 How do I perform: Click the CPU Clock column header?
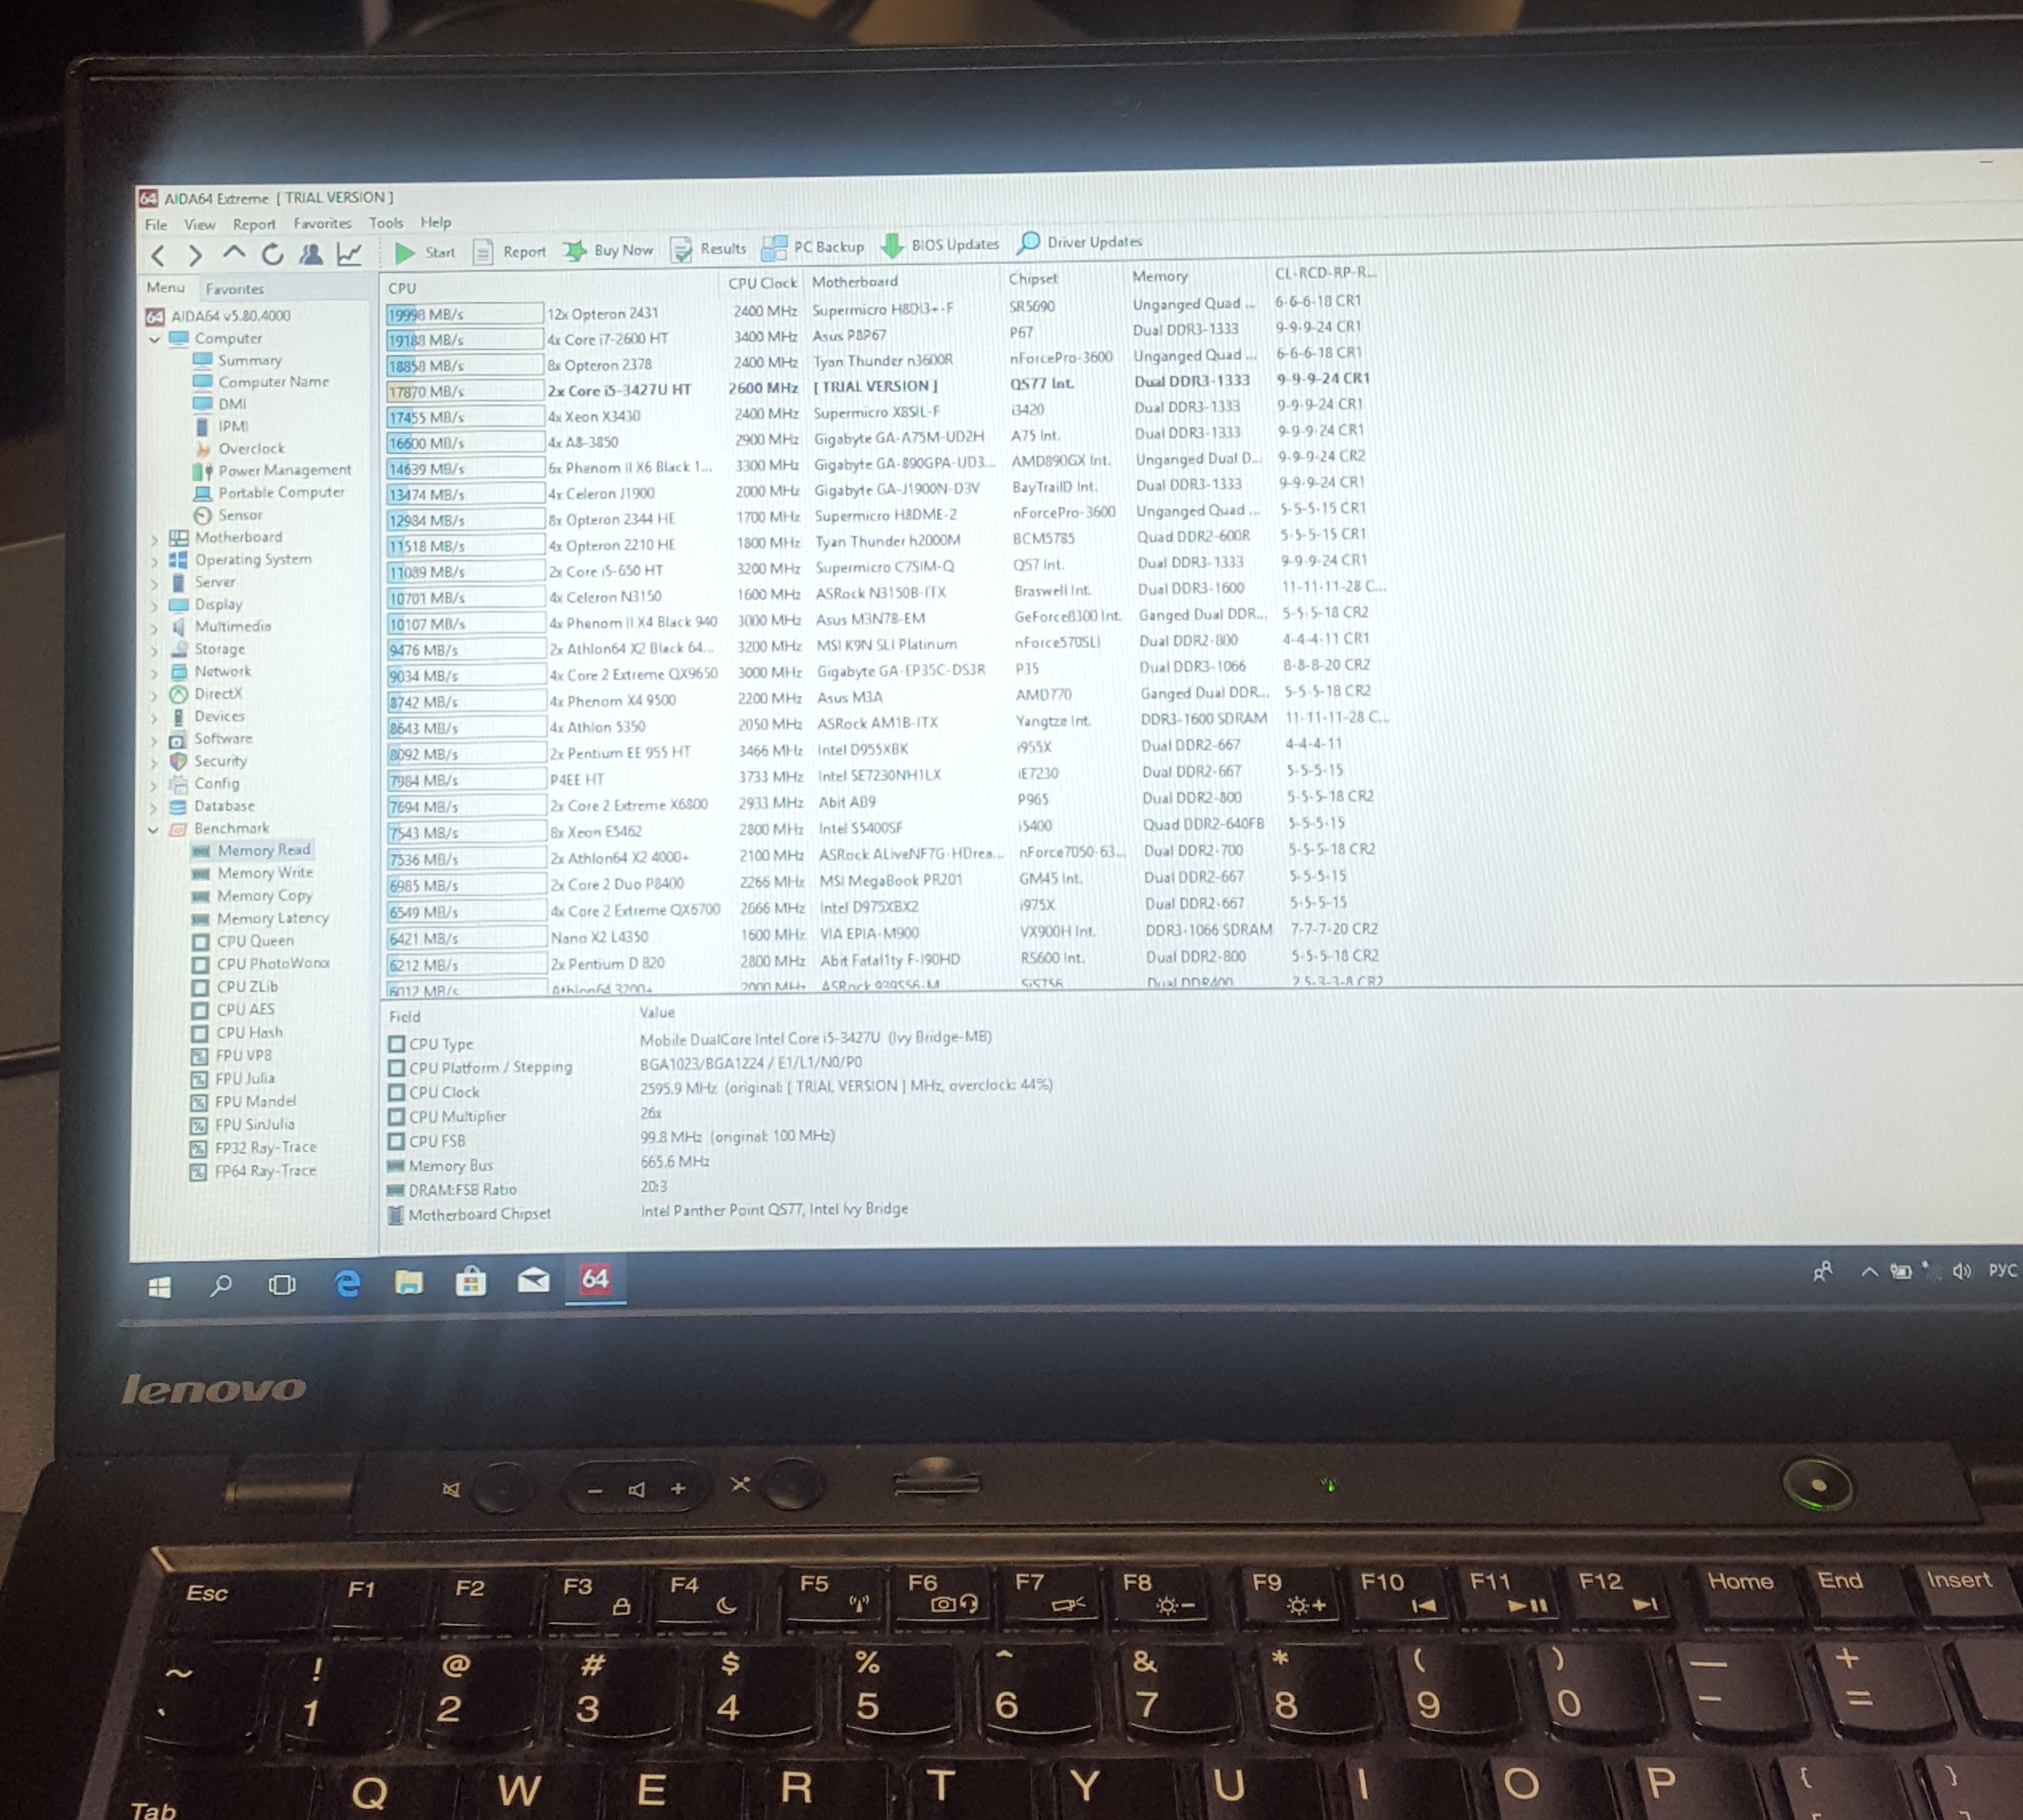pos(762,284)
